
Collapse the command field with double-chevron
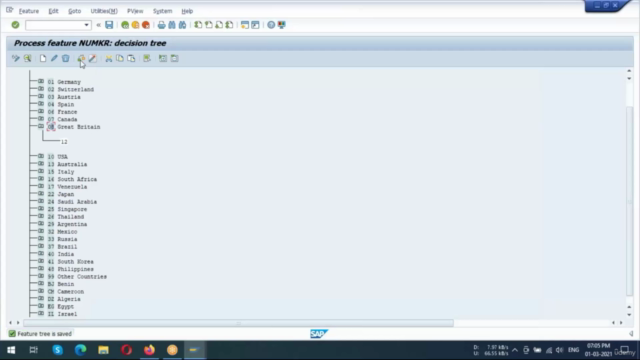(98, 25)
